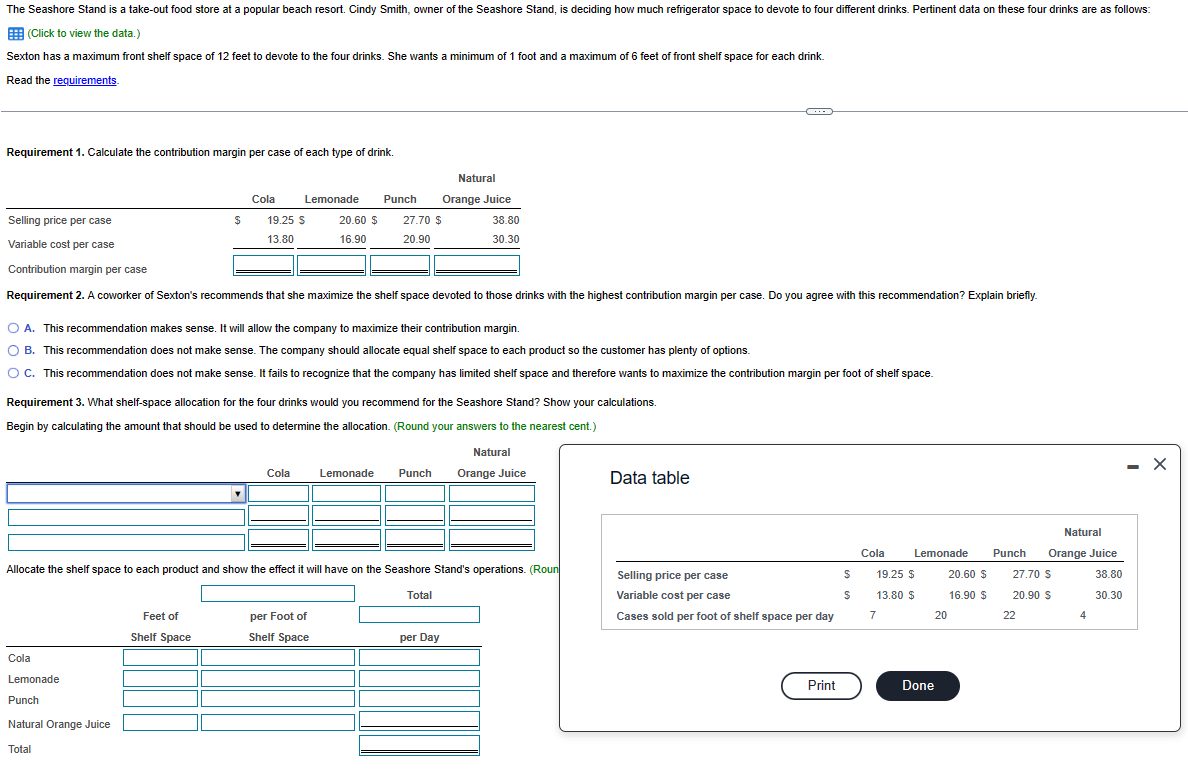Open the allocation basis dropdown in Requirement 3

pos(238,493)
